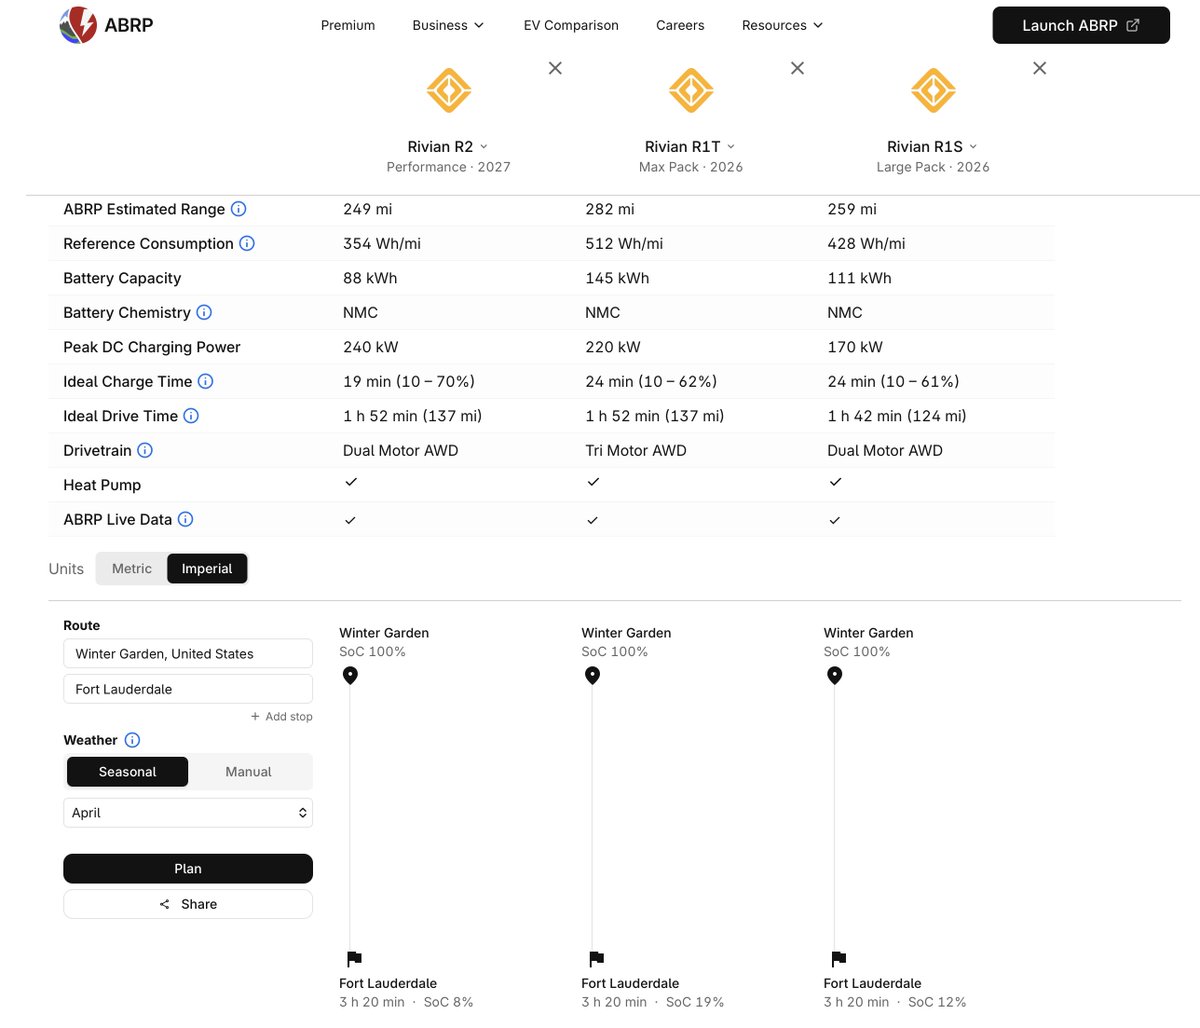Screen dimensions: 1200x1028
Task: Remove Rivian R1S from comparison
Action: [x=1040, y=68]
